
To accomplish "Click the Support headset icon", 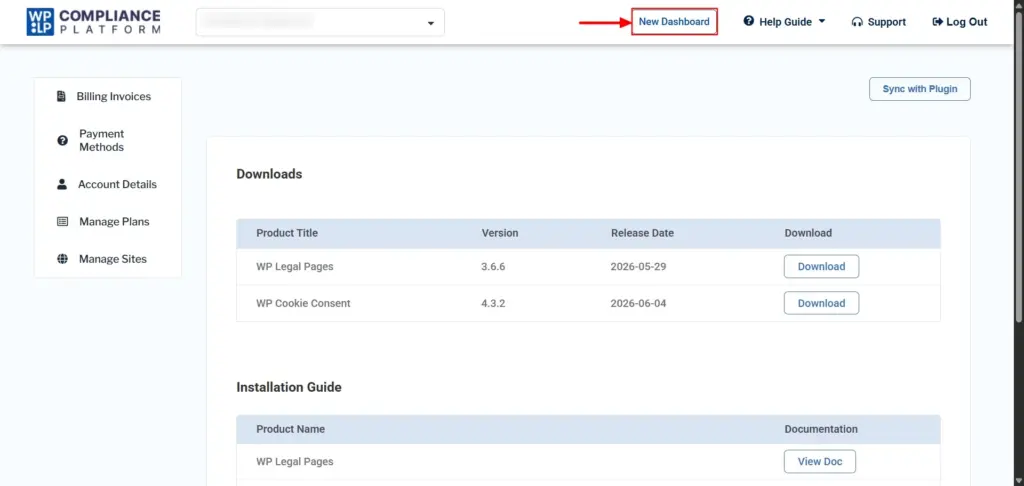I will point(857,22).
